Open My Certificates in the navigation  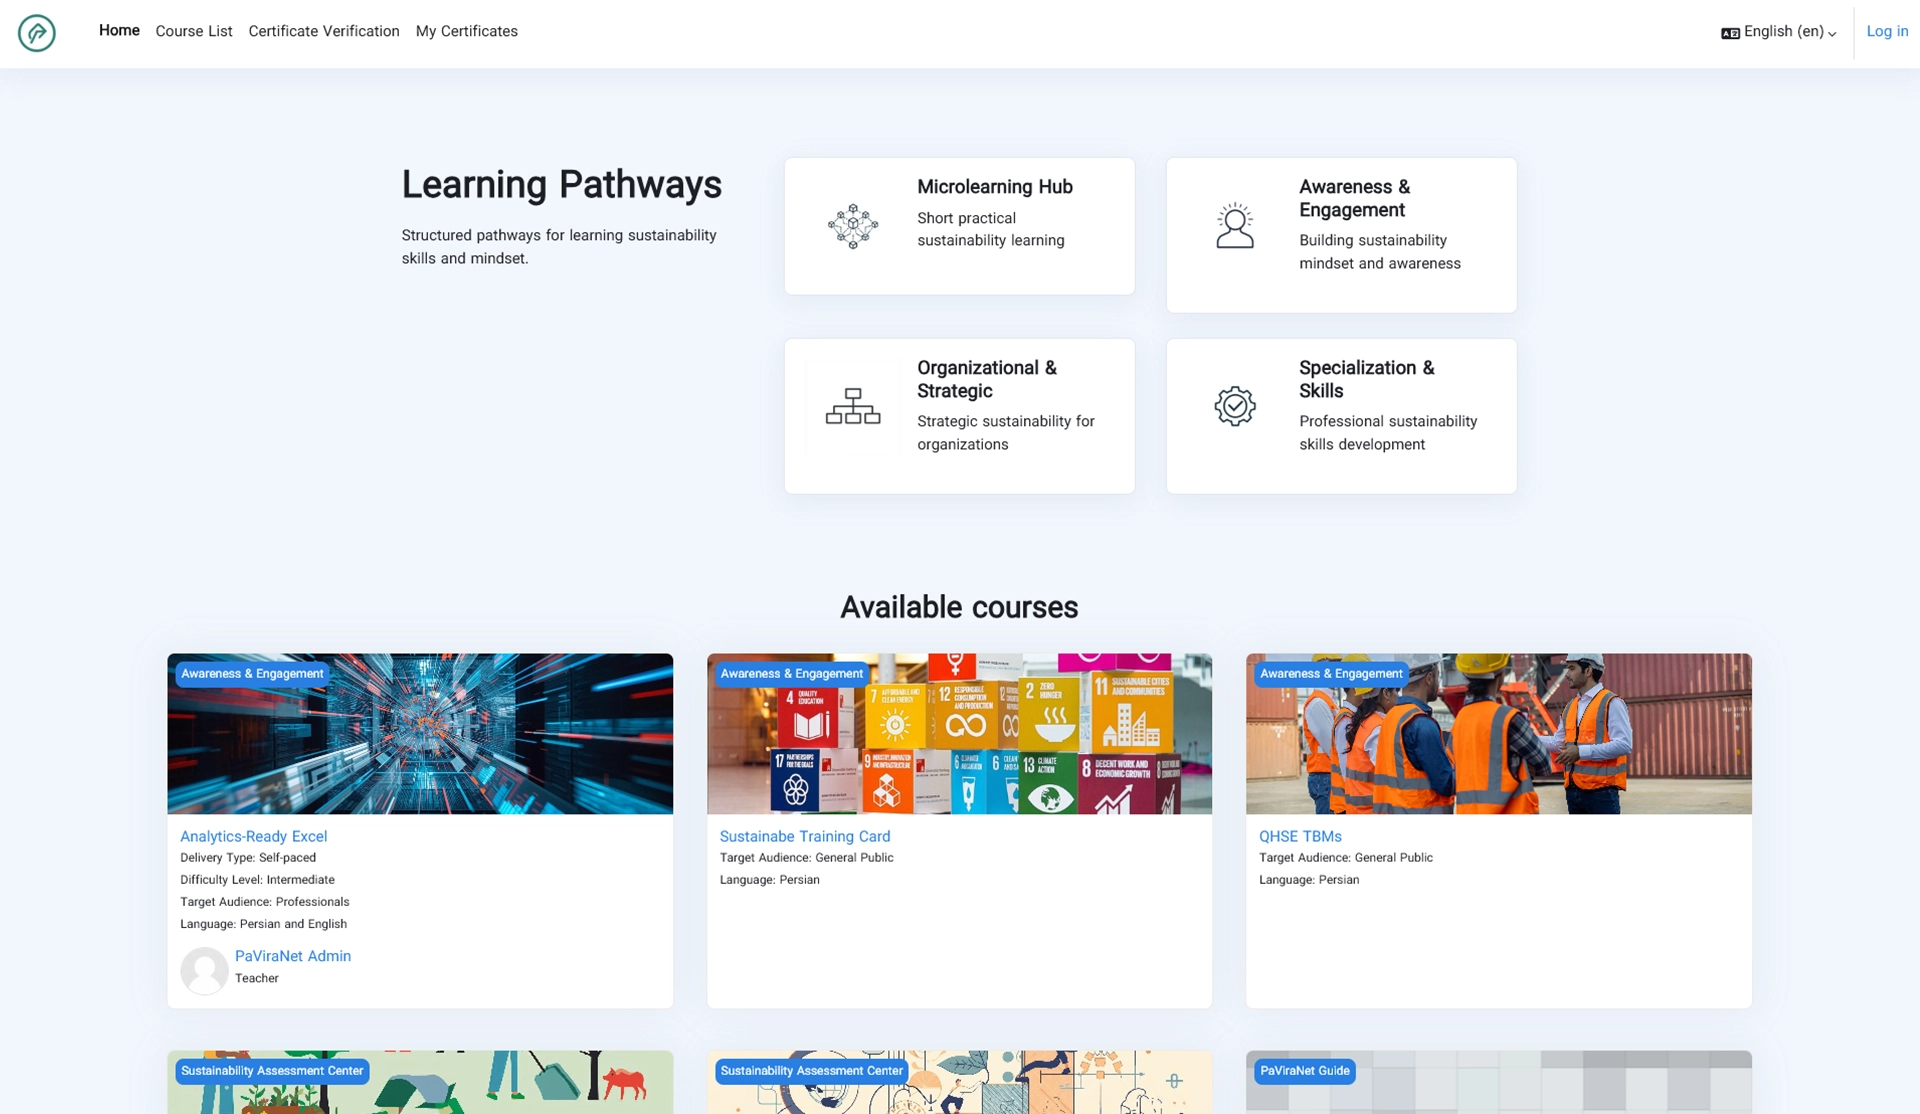(x=467, y=32)
